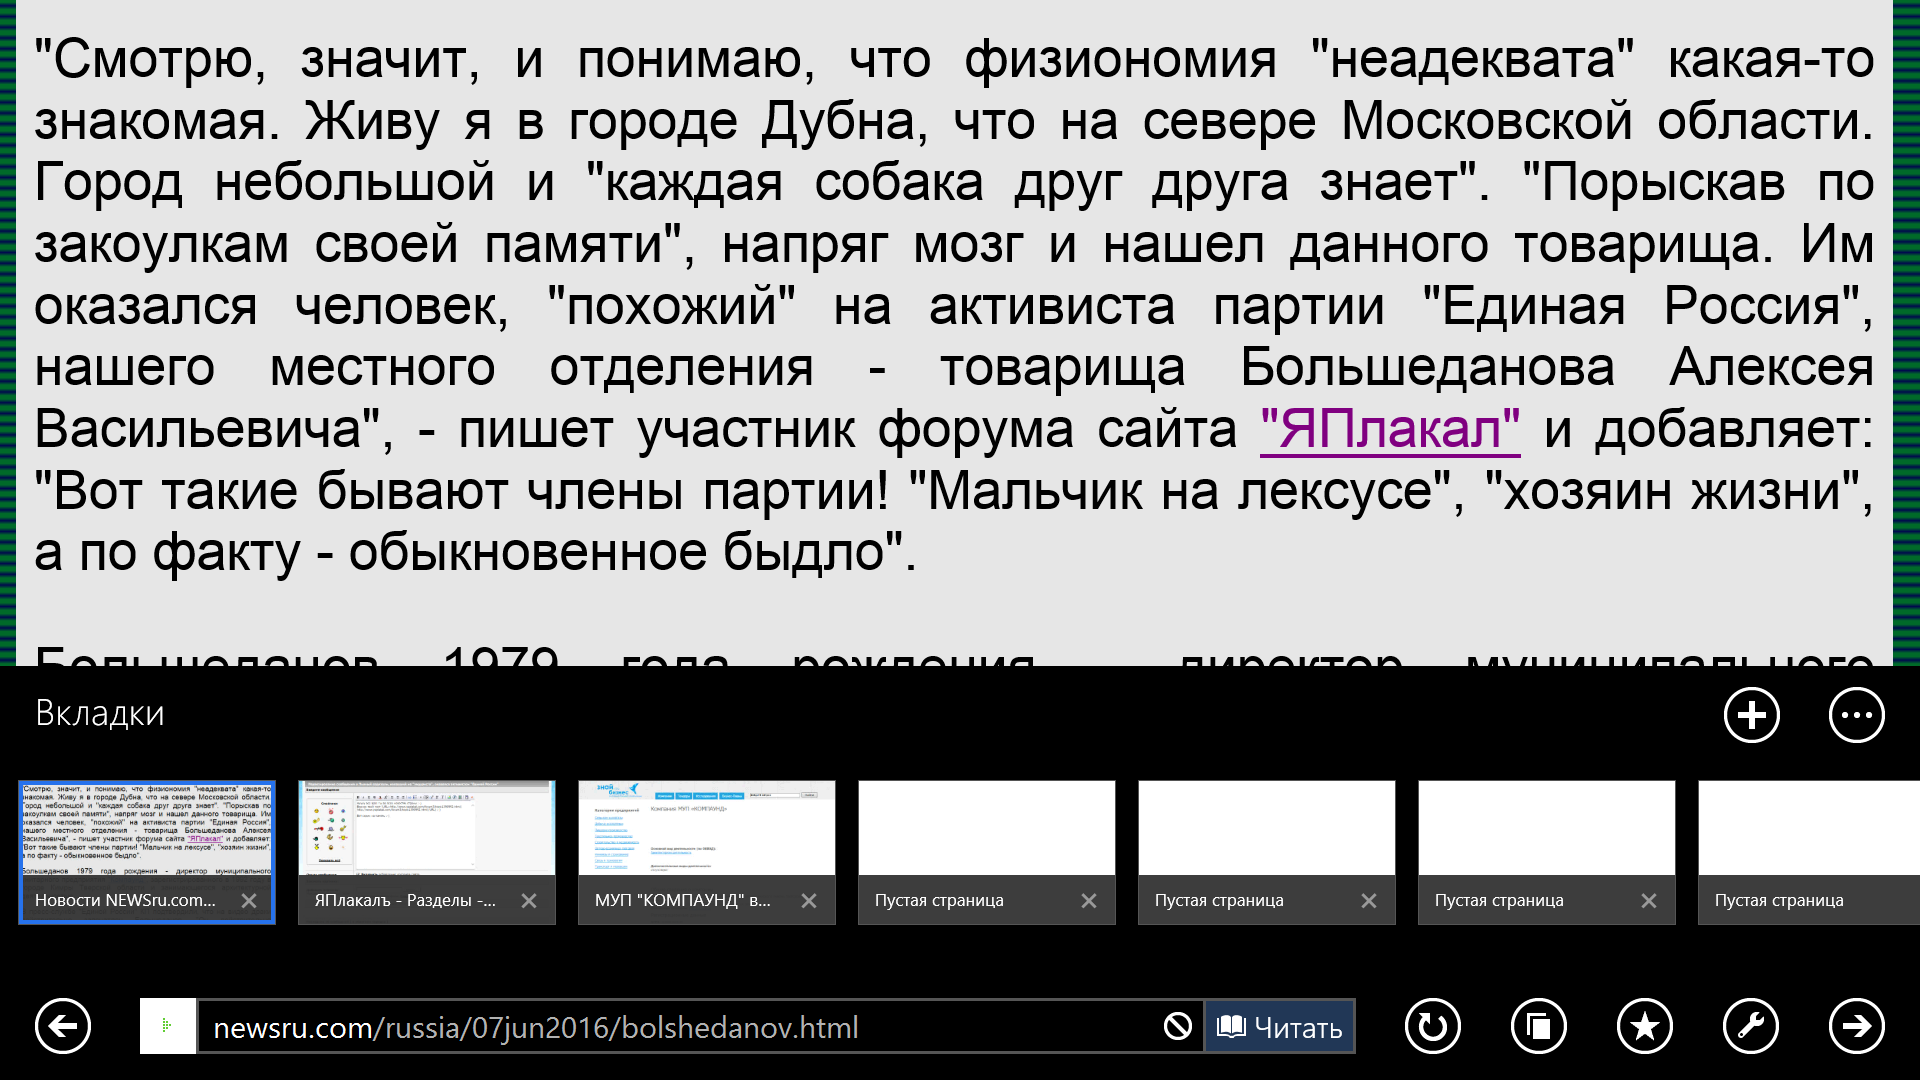Switch to the МУП "КОМПАУНД" tab
This screenshot has height=1080, width=1920.
coord(707,852)
